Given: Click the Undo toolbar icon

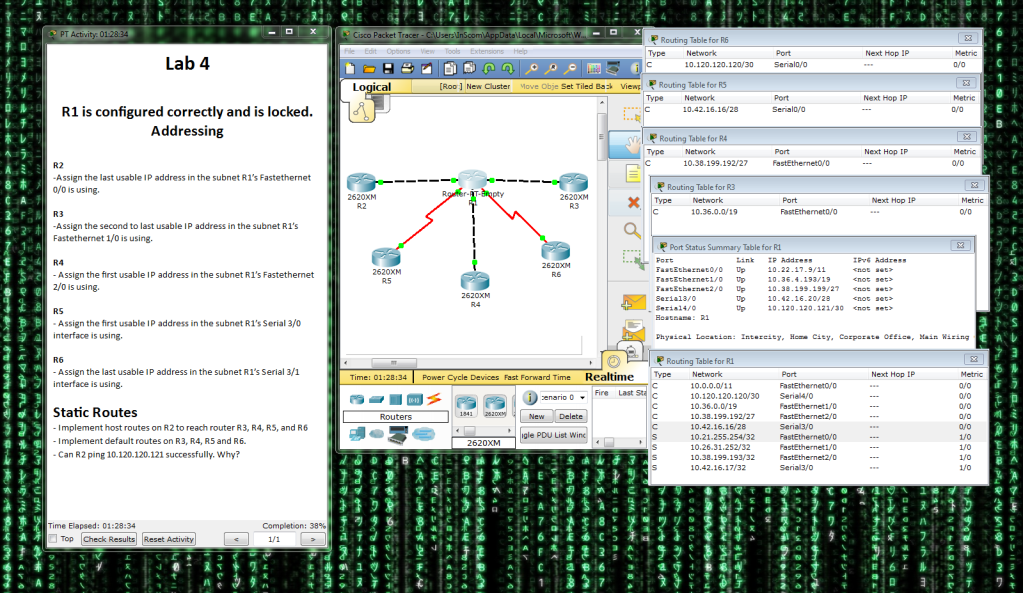Looking at the screenshot, I should (490, 69).
